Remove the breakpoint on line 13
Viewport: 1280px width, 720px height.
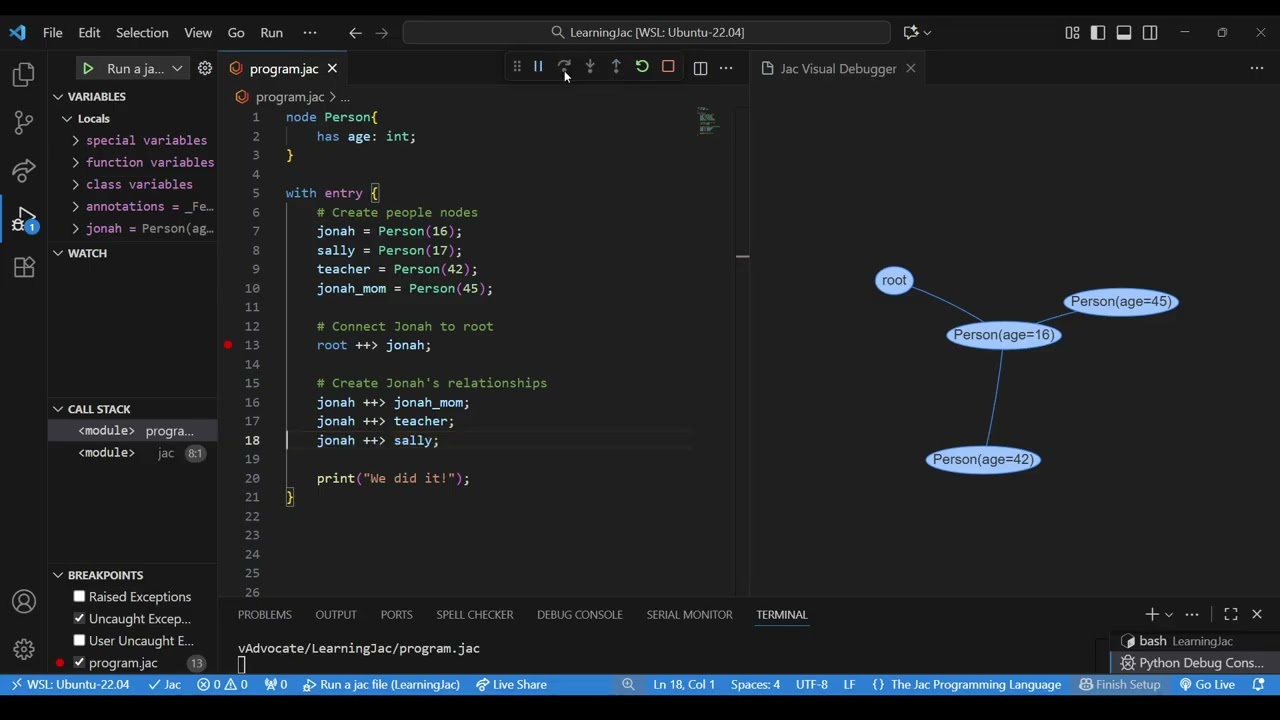point(228,345)
